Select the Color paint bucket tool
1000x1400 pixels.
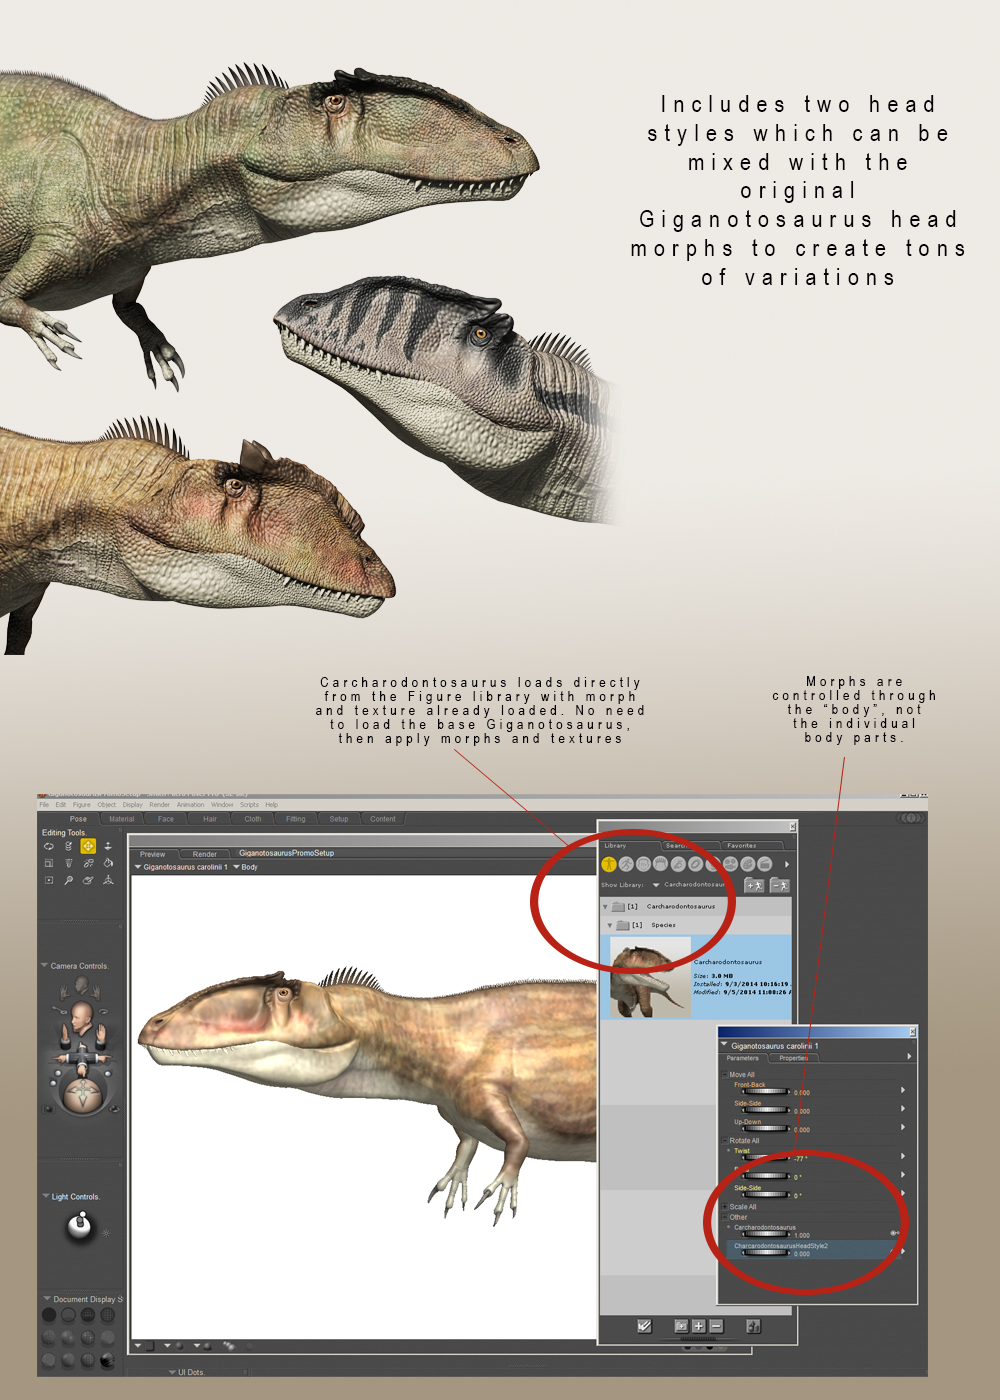108,863
